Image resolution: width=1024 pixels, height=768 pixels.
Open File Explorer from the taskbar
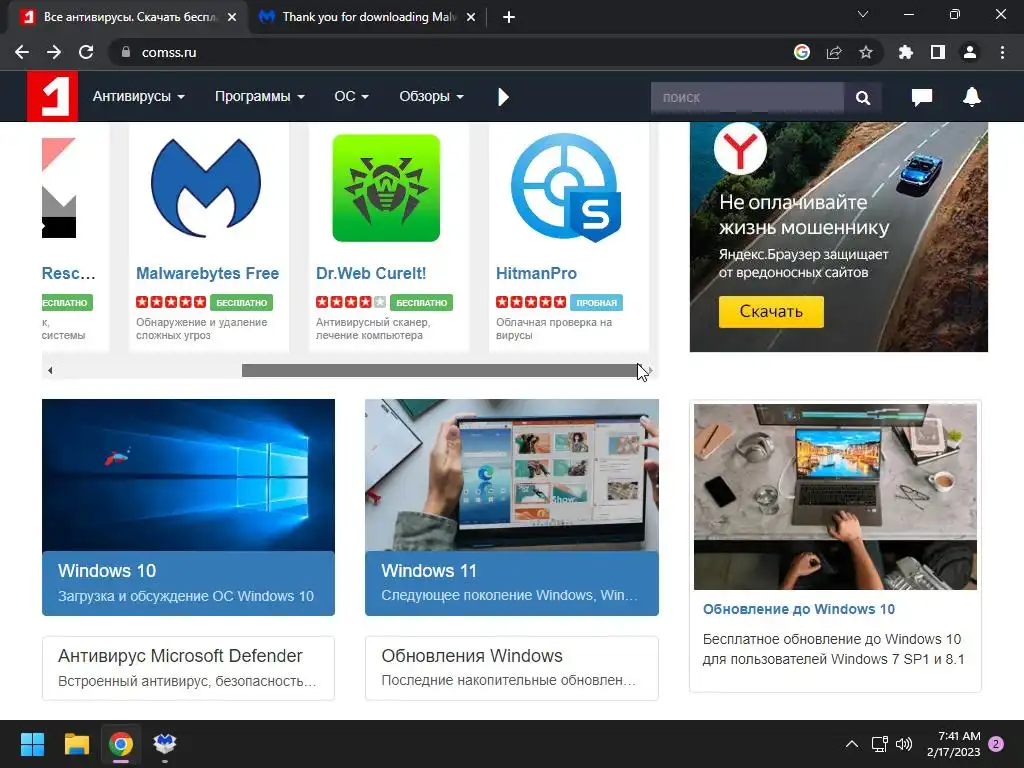pos(76,744)
